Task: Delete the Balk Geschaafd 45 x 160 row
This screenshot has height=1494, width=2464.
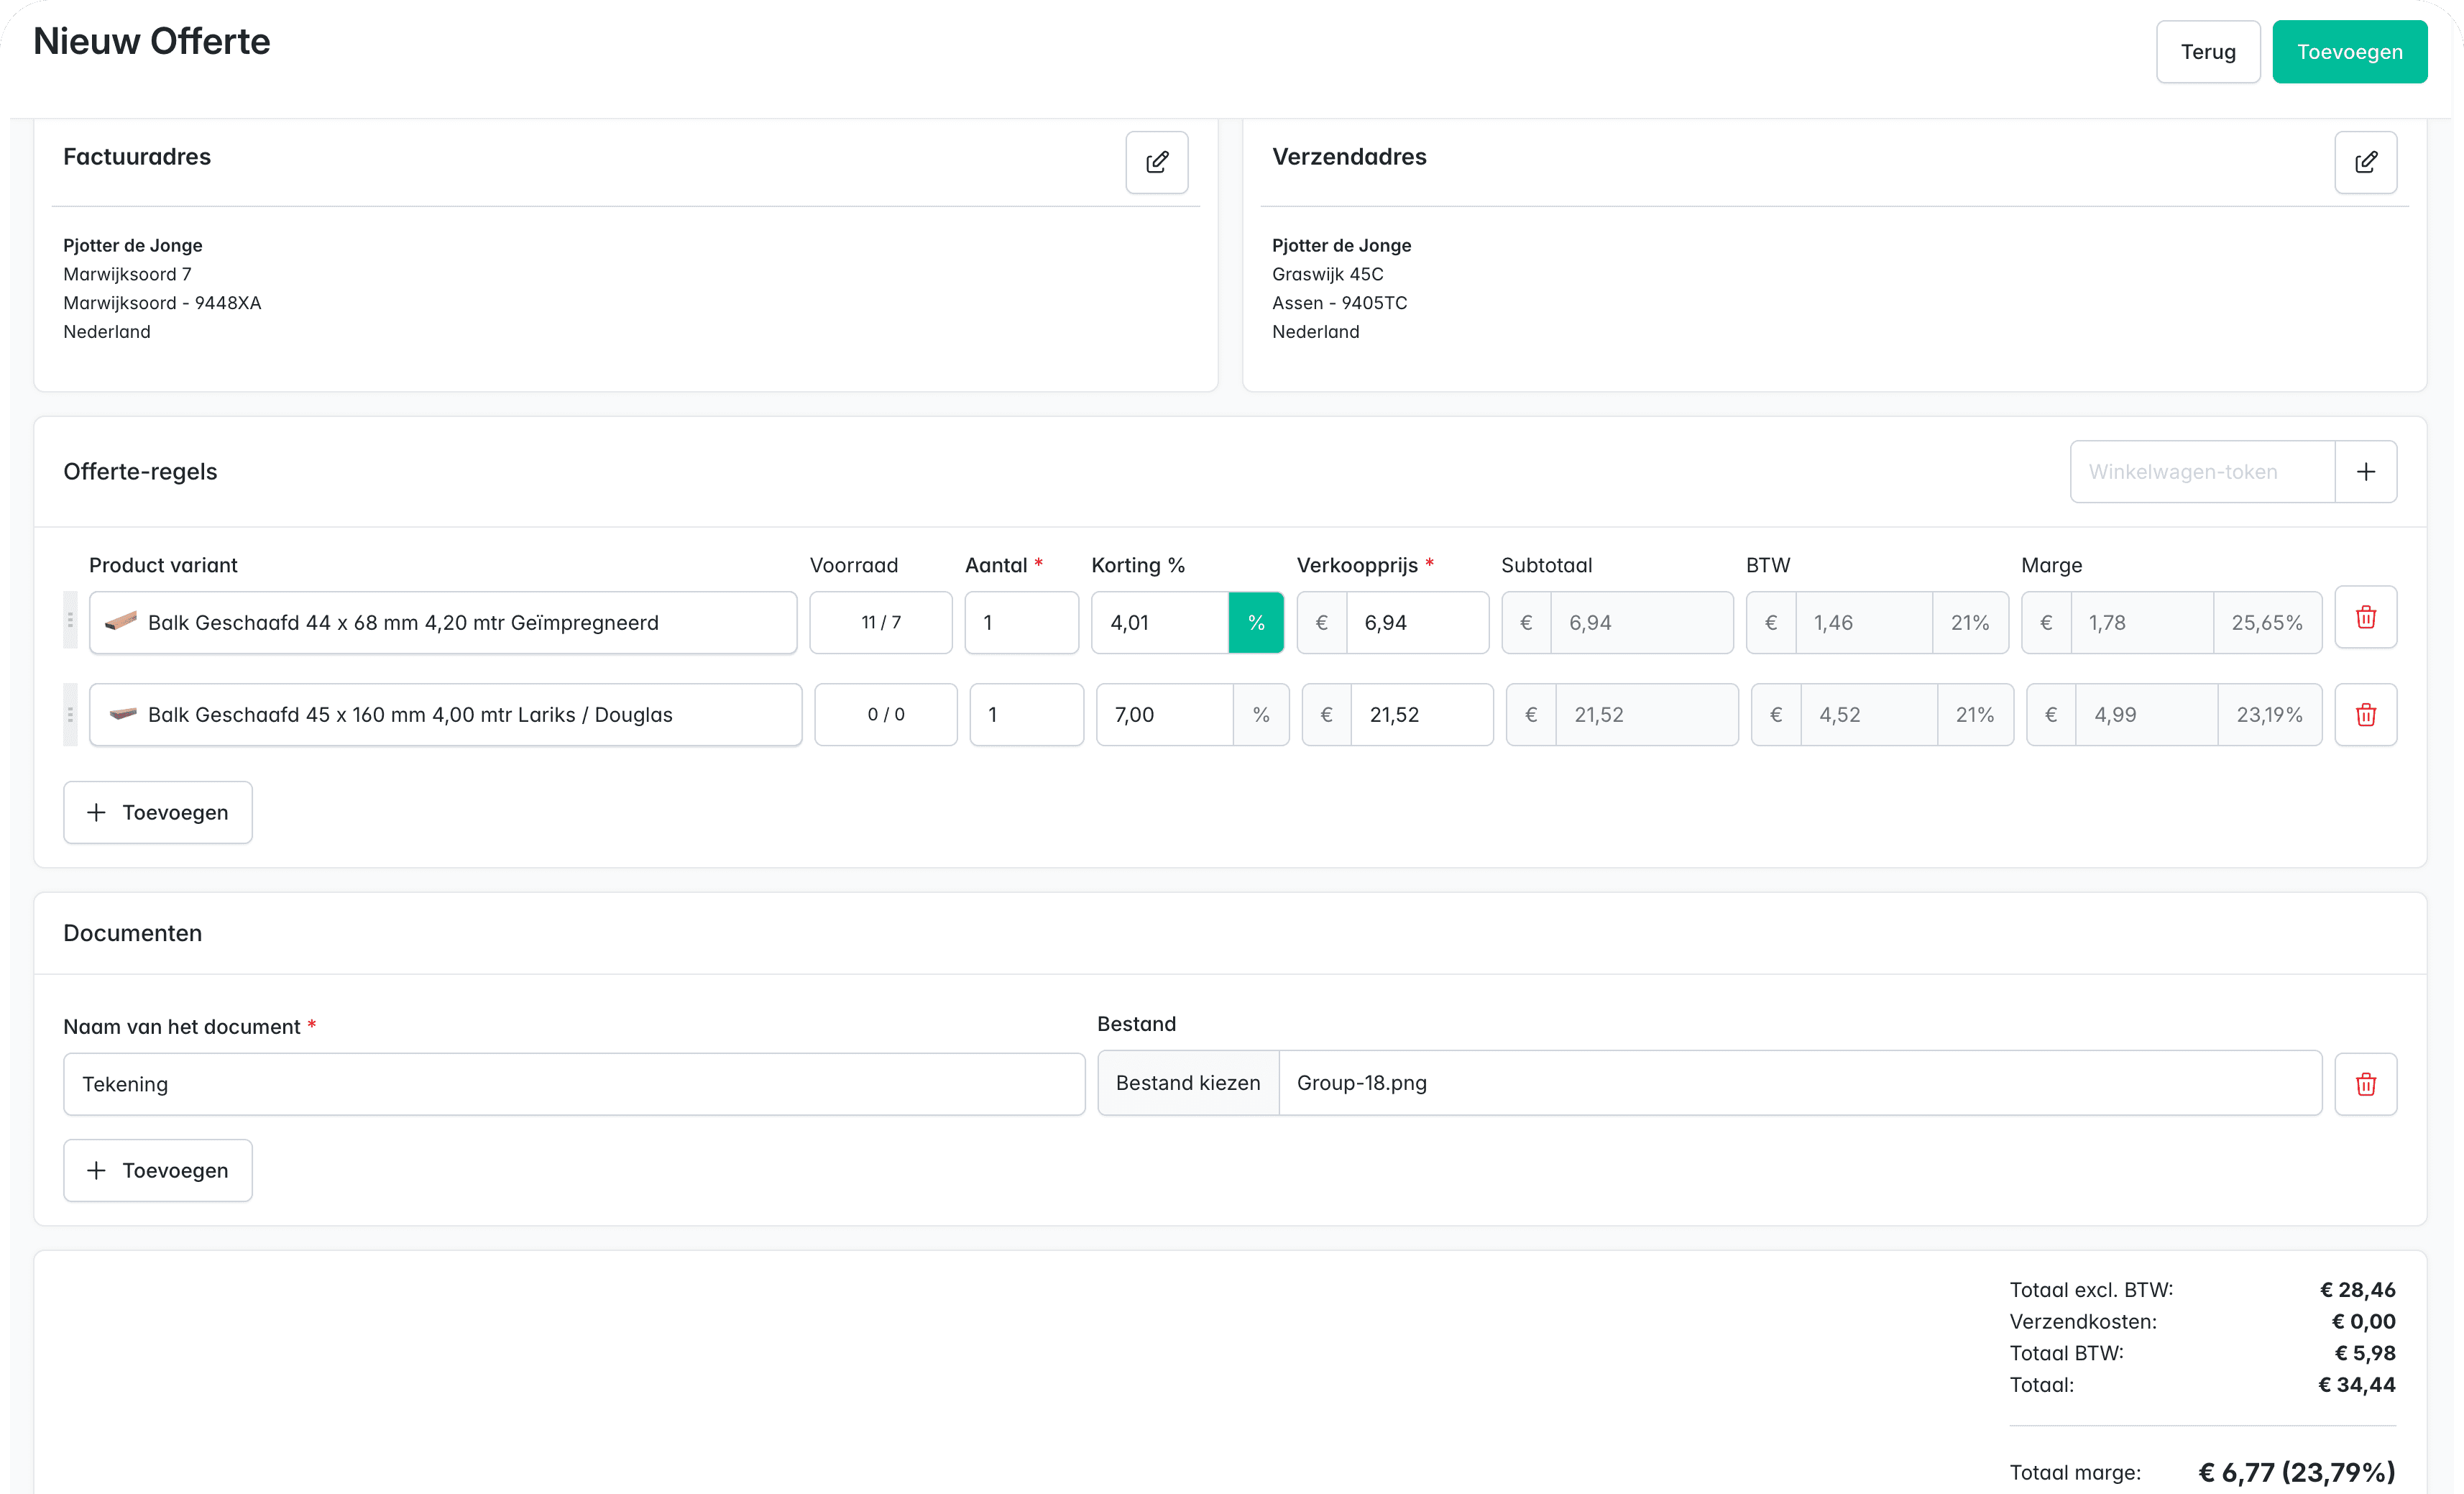Action: (x=2365, y=715)
